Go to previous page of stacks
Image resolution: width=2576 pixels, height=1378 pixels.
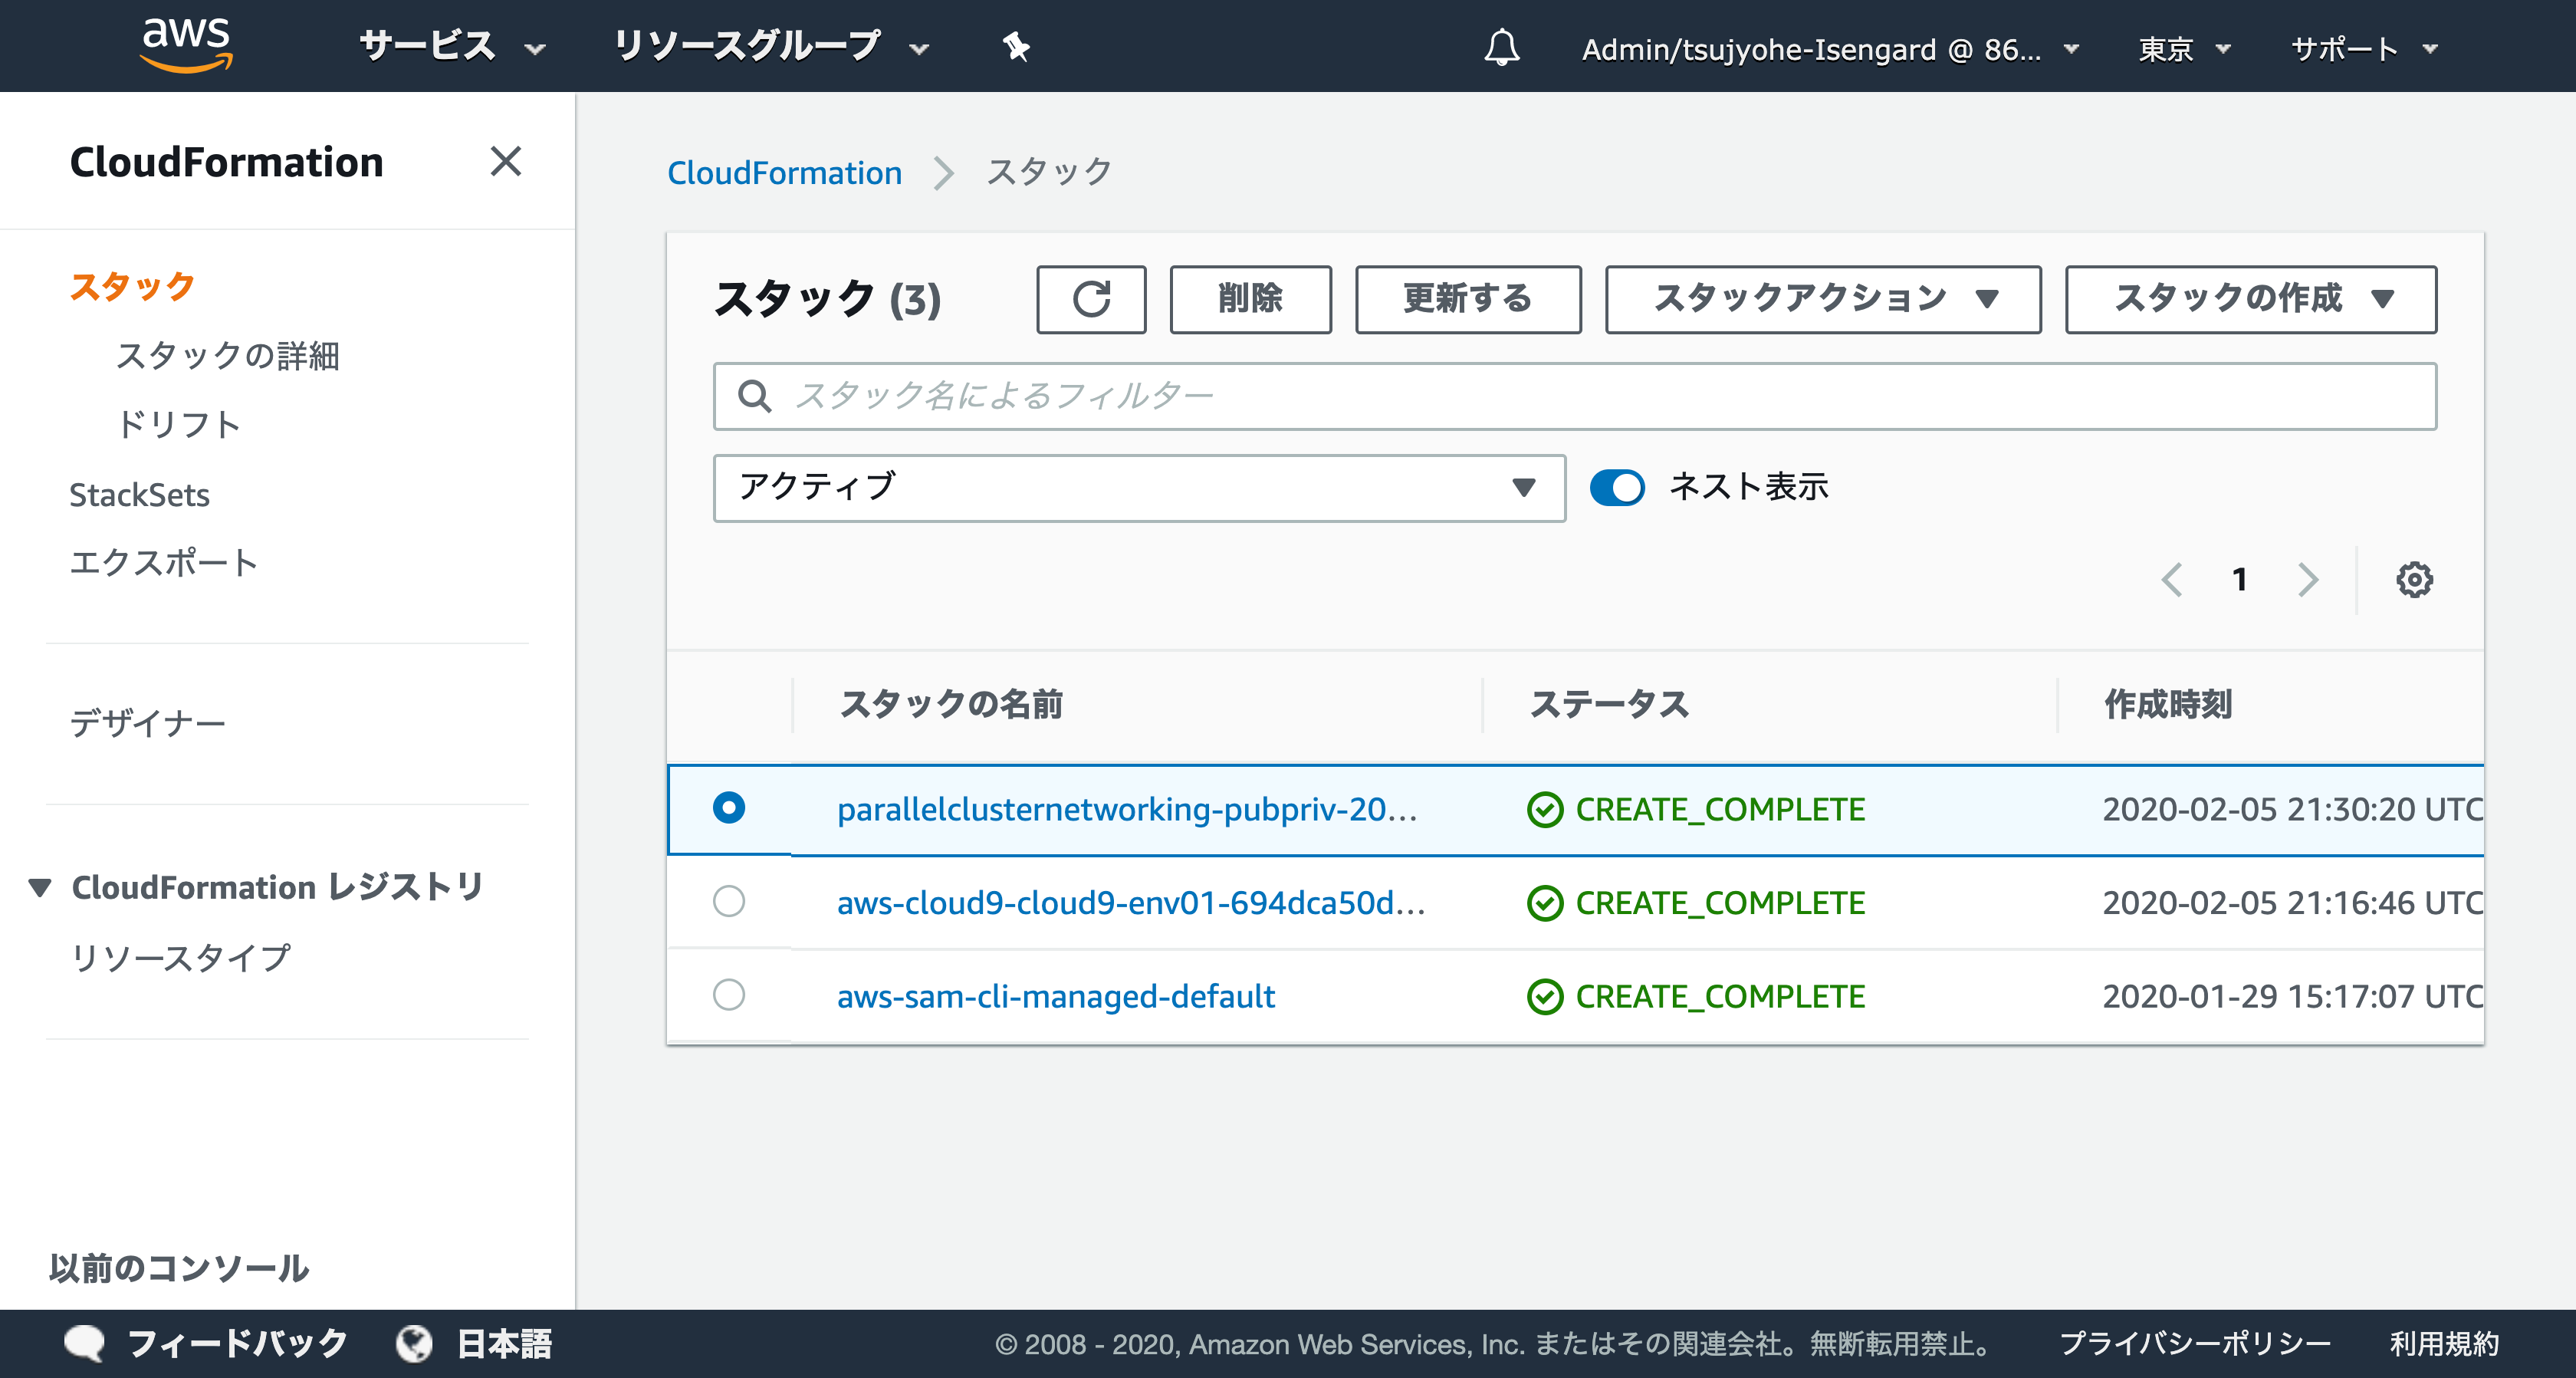pyautogui.click(x=2171, y=579)
